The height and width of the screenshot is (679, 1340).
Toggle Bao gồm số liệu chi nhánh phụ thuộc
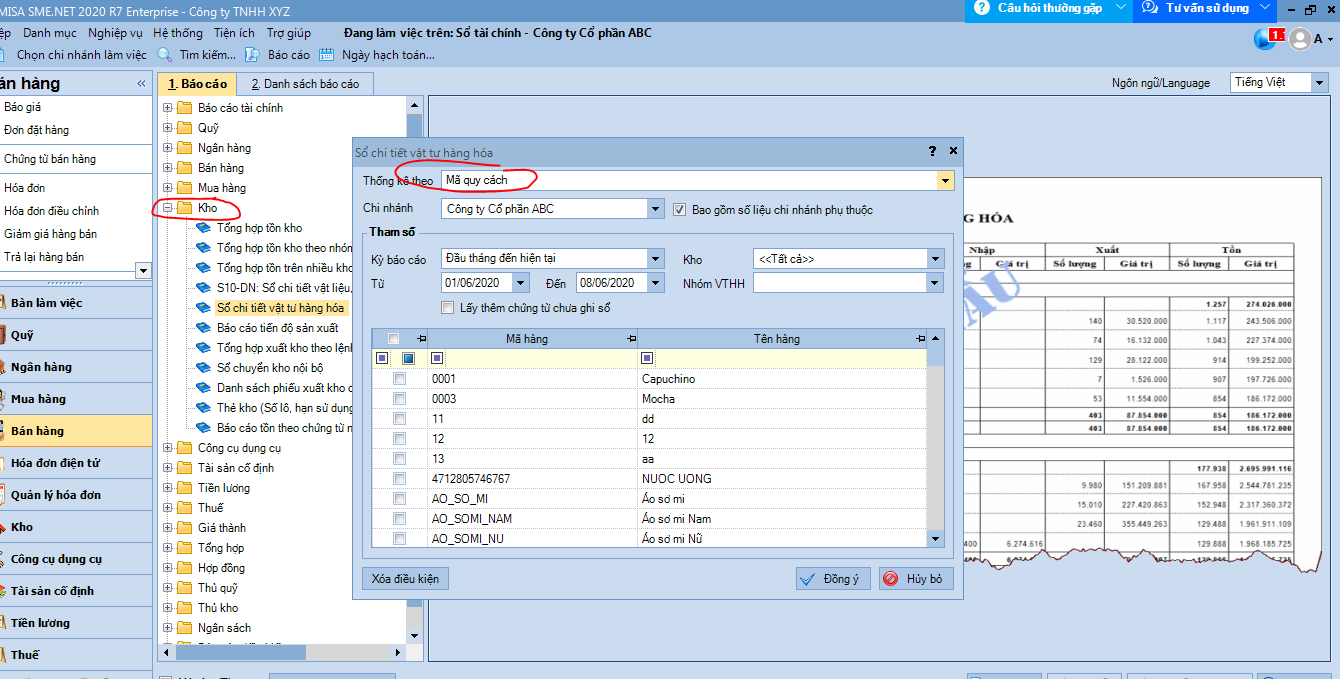point(680,210)
